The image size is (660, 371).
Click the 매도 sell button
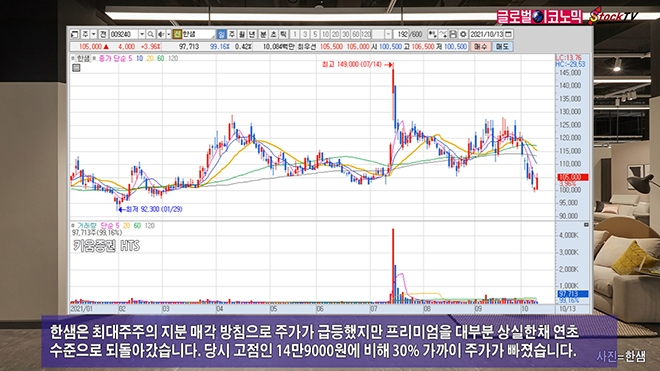[x=502, y=46]
